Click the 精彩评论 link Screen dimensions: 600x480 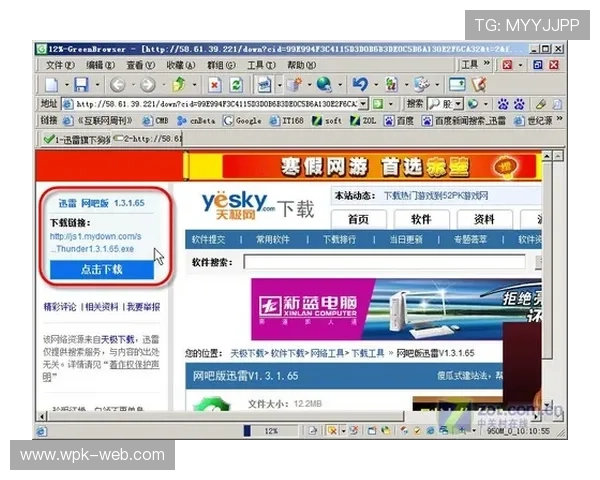pyautogui.click(x=60, y=307)
